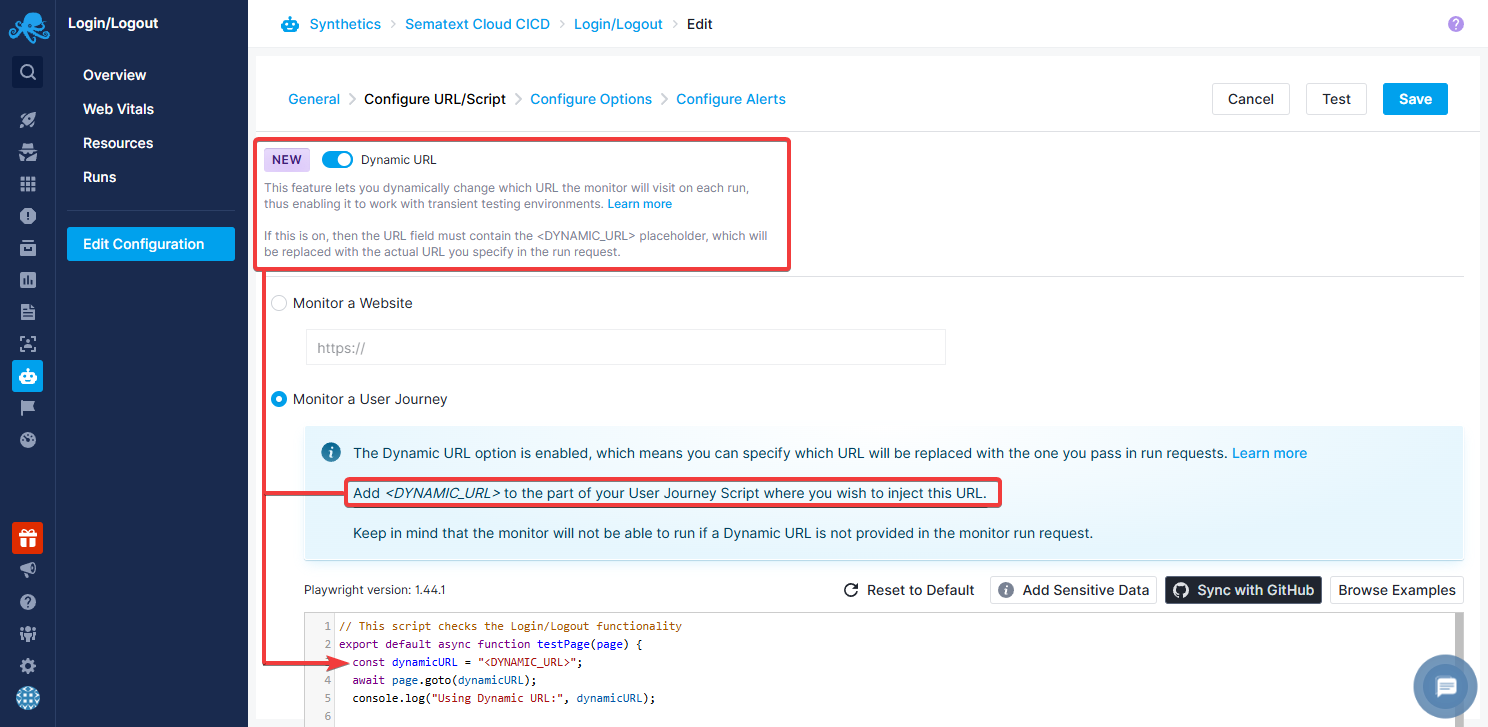Open the Overview section
This screenshot has height=727, width=1488.
click(x=114, y=75)
